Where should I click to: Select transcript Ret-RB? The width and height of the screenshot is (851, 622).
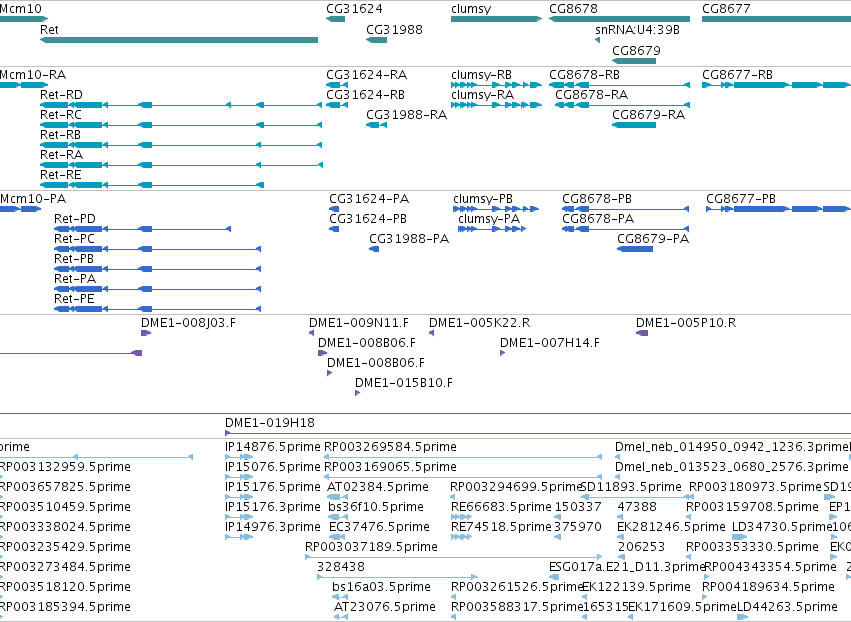[x=181, y=145]
